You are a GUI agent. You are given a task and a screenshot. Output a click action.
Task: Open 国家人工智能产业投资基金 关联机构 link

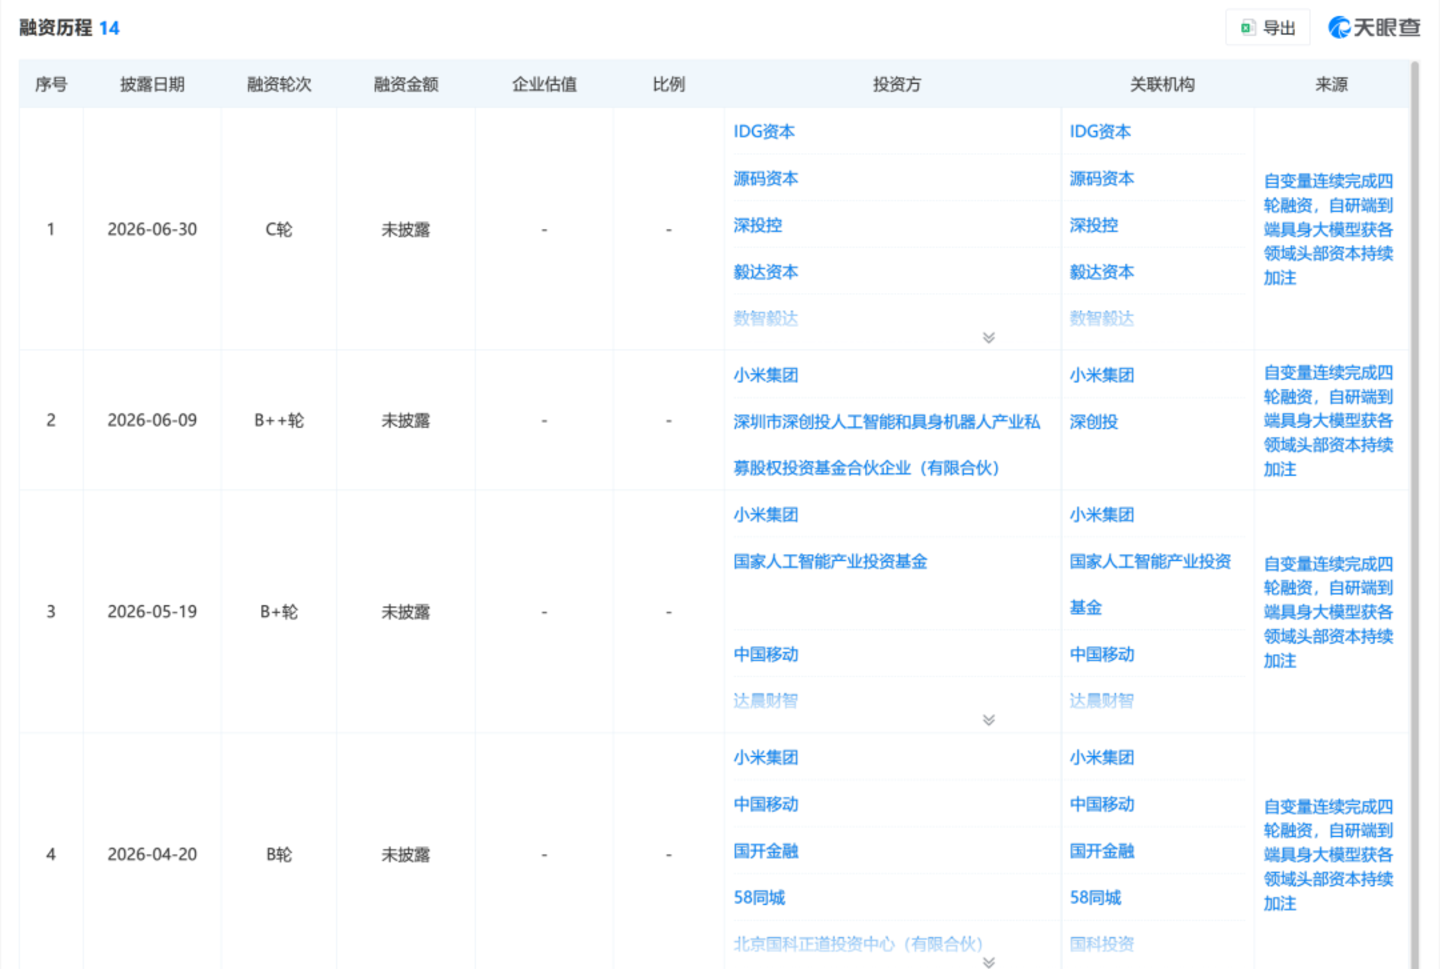(x=1150, y=585)
